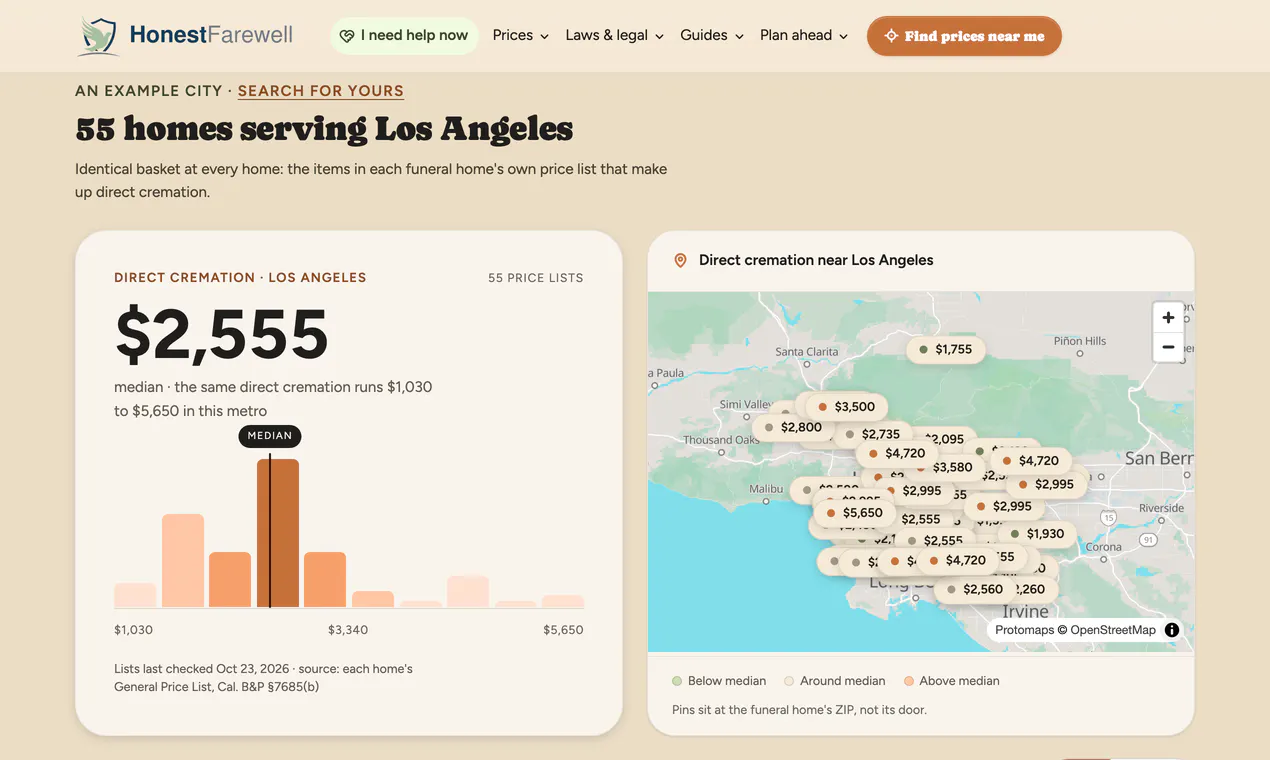Select the $5,650 pin on the map

pyautogui.click(x=855, y=513)
